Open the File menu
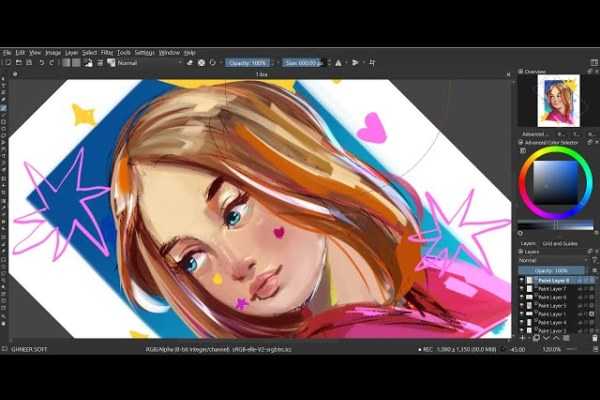The height and width of the screenshot is (400, 600). click(6, 52)
